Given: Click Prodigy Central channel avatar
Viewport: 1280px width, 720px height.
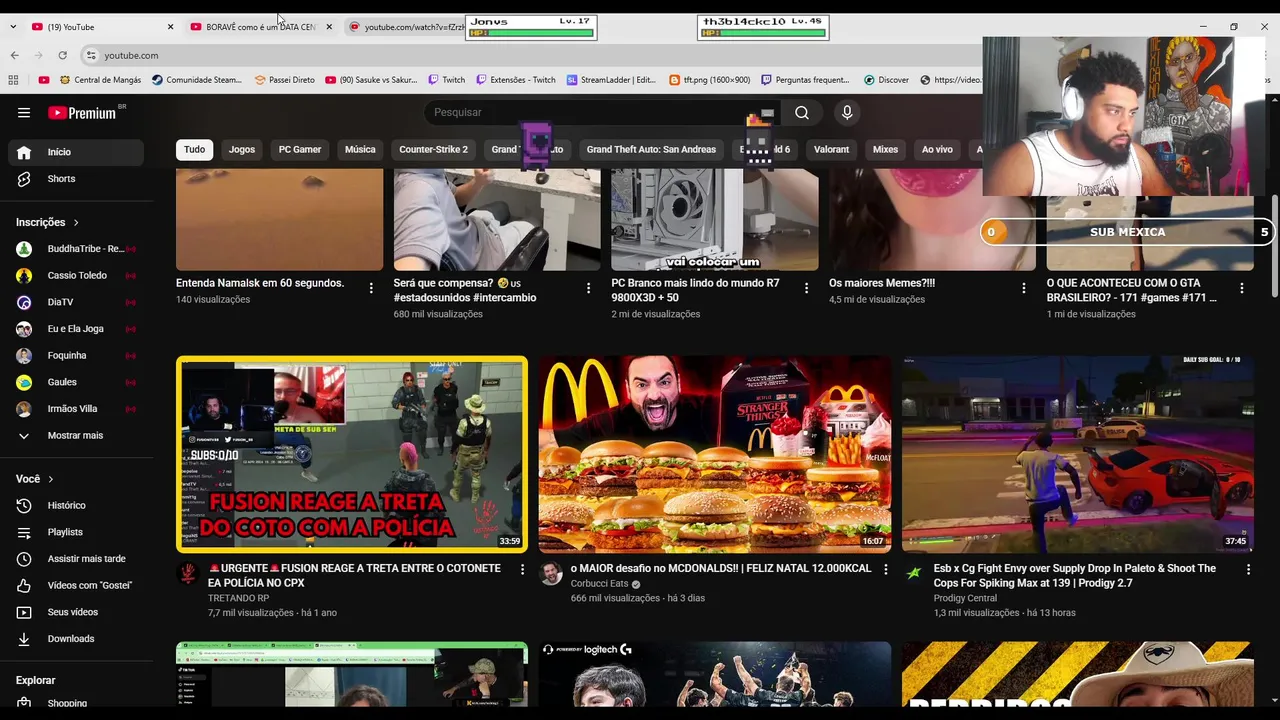Looking at the screenshot, I should click(914, 573).
